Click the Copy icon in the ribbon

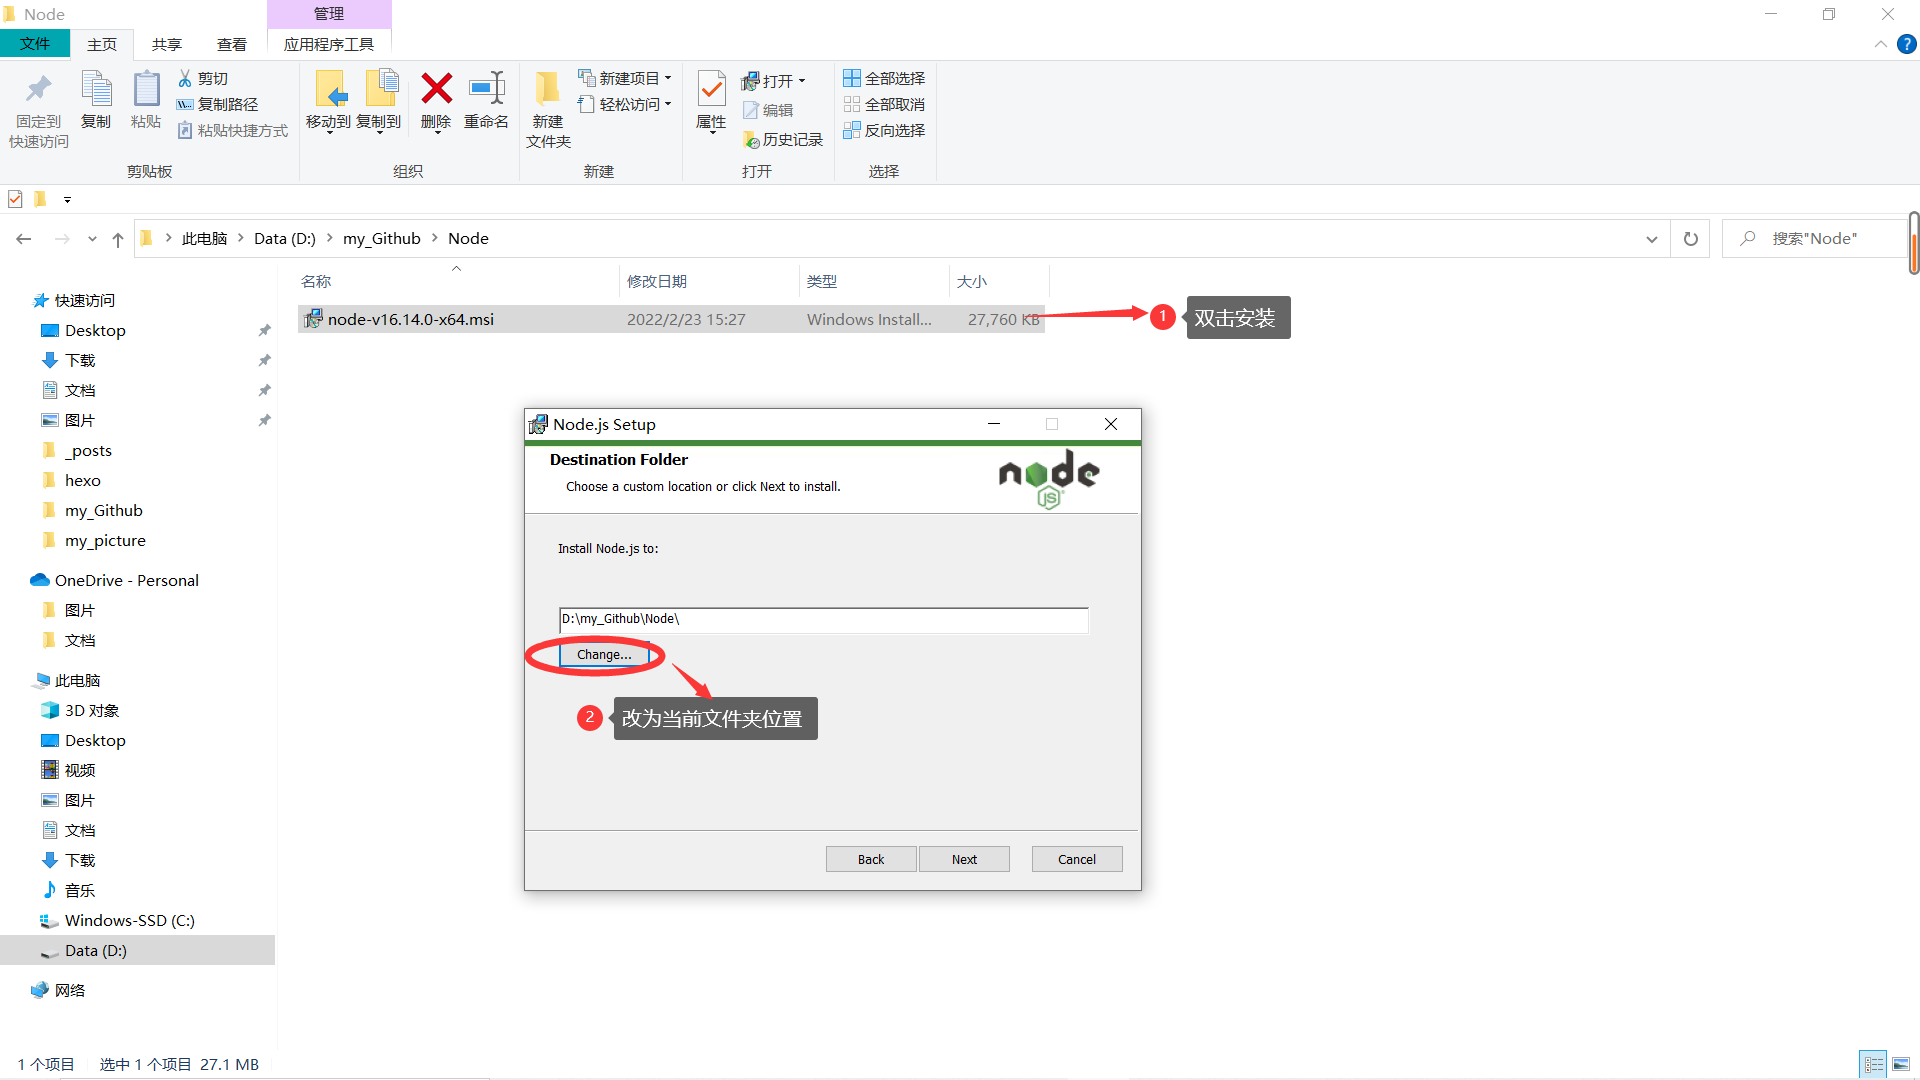click(x=96, y=90)
